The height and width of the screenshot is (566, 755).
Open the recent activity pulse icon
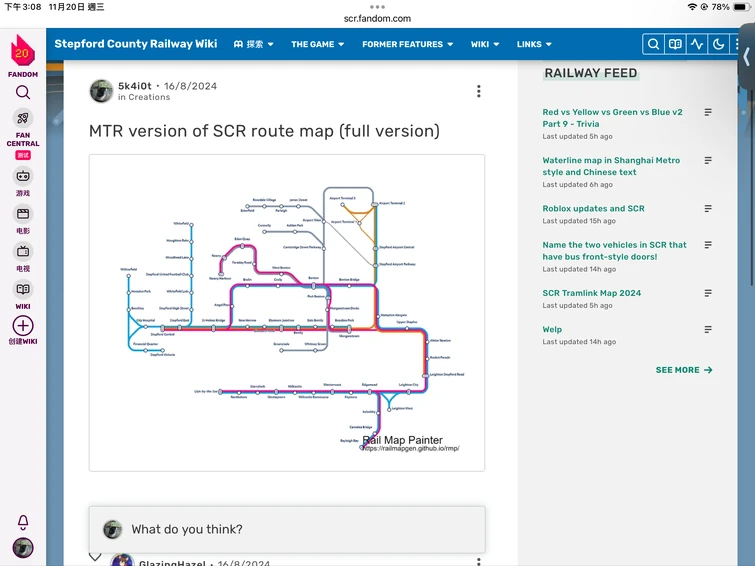click(697, 44)
